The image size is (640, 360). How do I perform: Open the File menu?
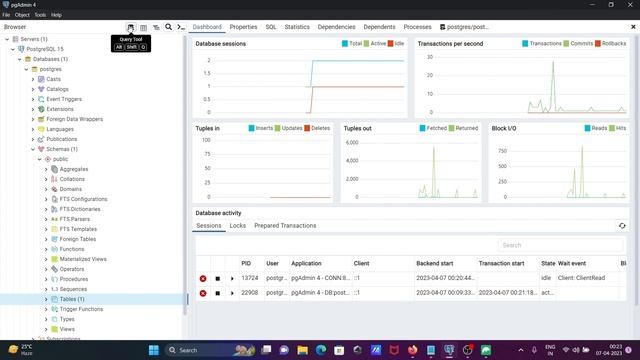point(6,15)
